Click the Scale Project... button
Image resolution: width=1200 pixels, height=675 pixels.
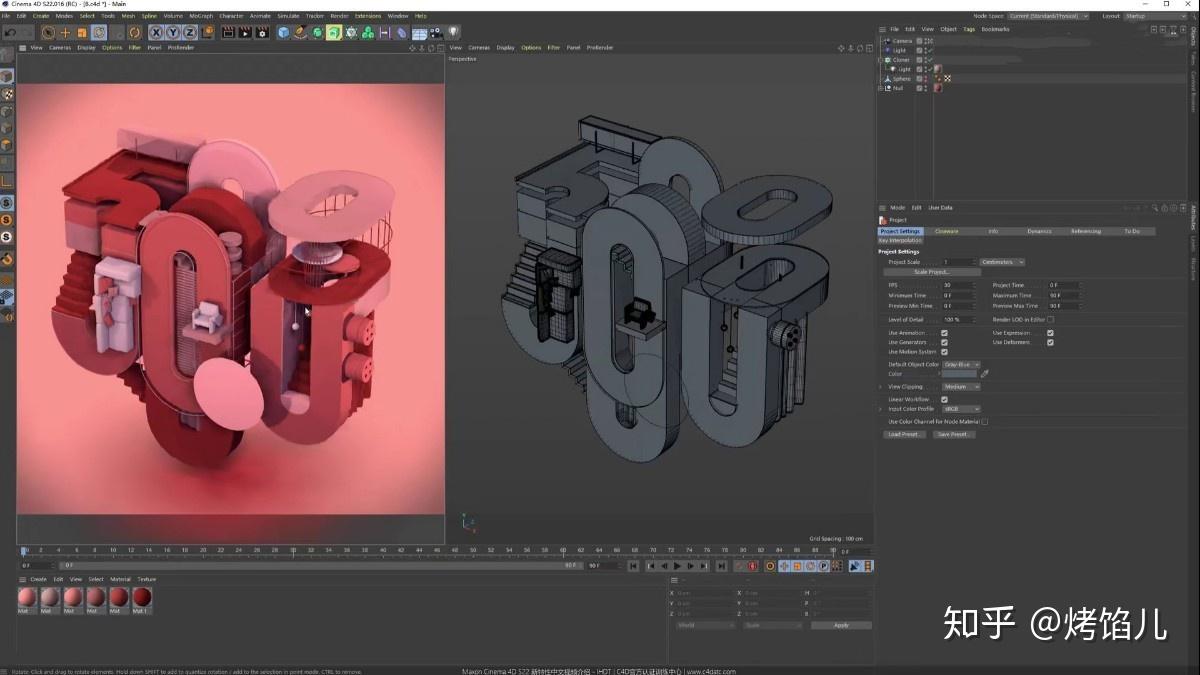point(932,272)
